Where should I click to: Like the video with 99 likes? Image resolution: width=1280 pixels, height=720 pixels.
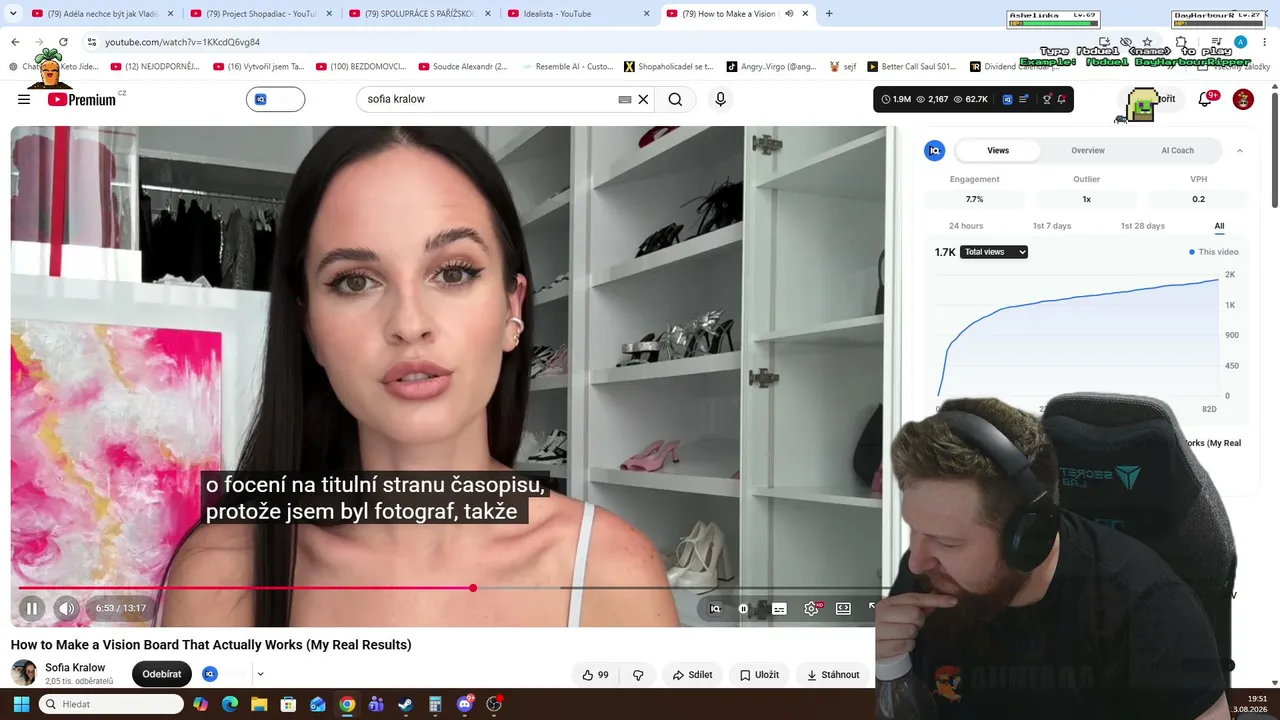(595, 675)
